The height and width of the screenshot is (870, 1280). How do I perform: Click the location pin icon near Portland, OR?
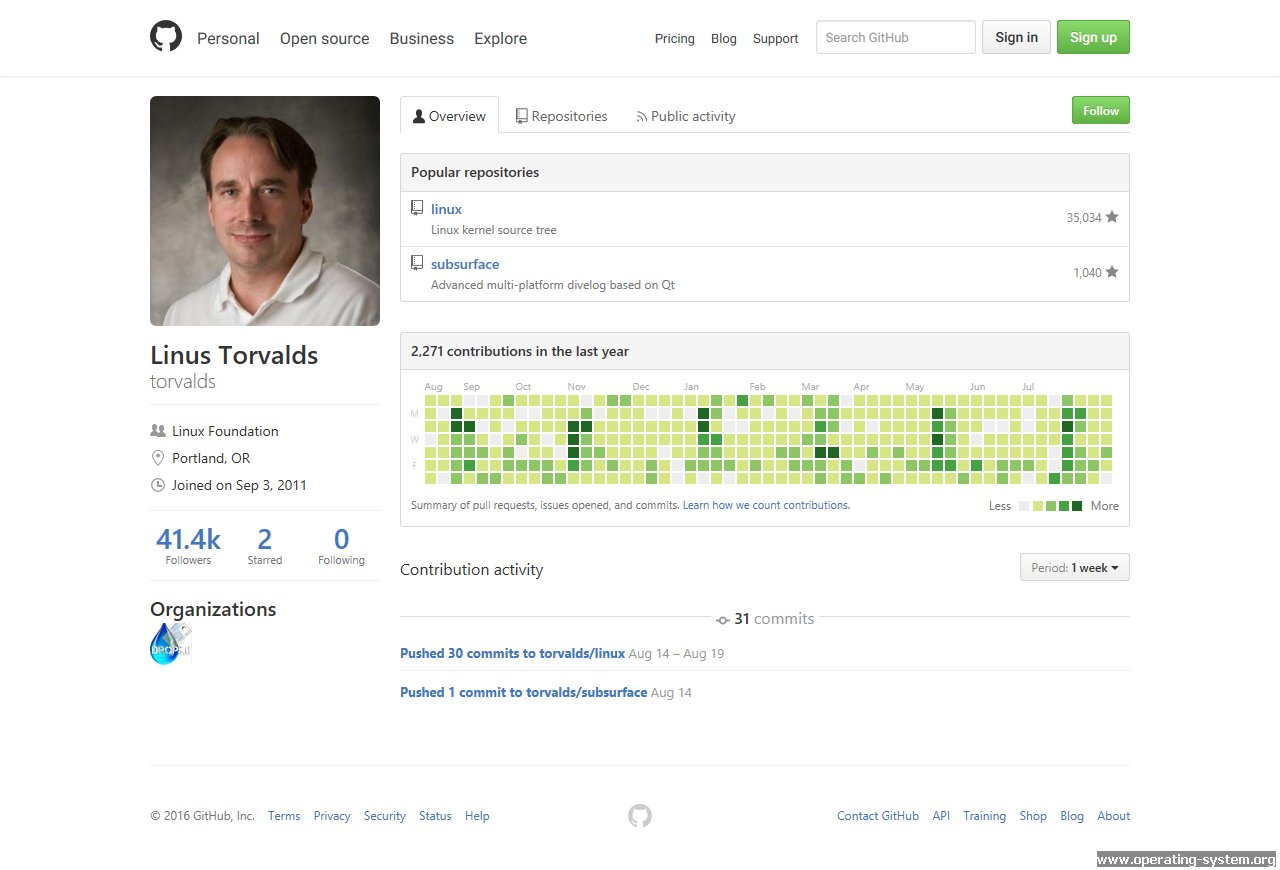(158, 458)
